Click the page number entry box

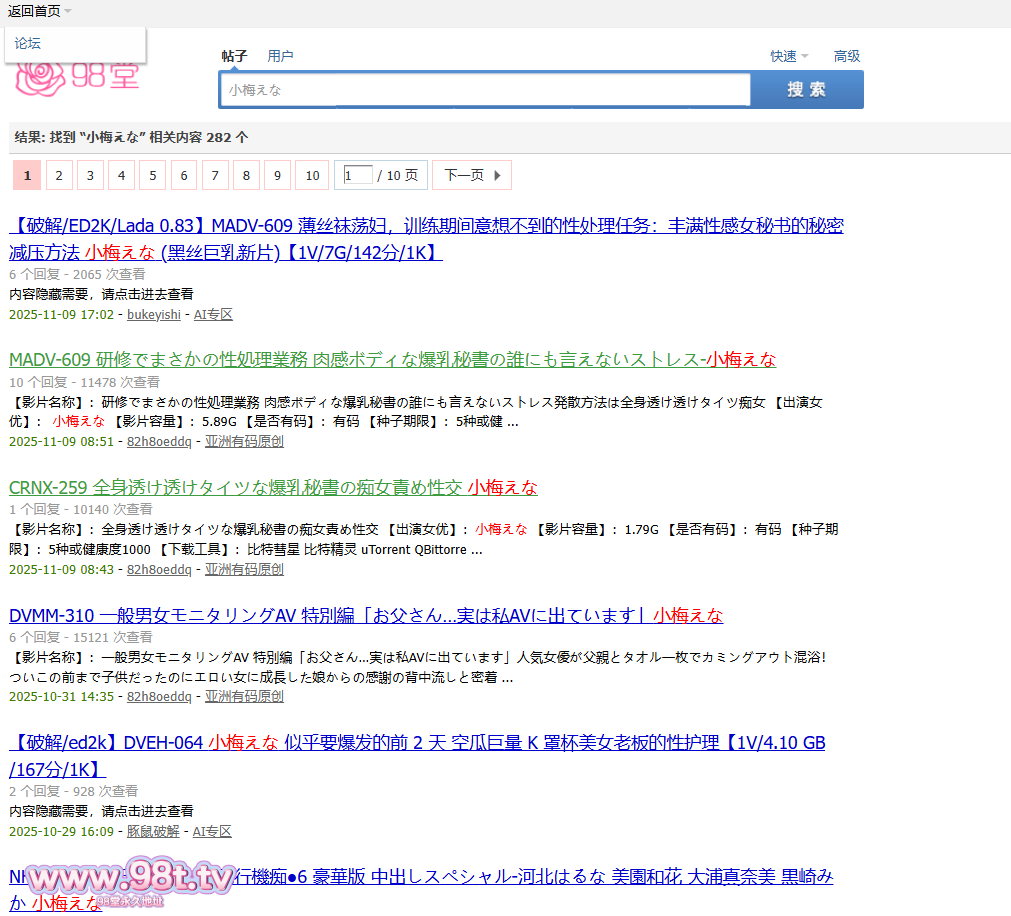(357, 176)
